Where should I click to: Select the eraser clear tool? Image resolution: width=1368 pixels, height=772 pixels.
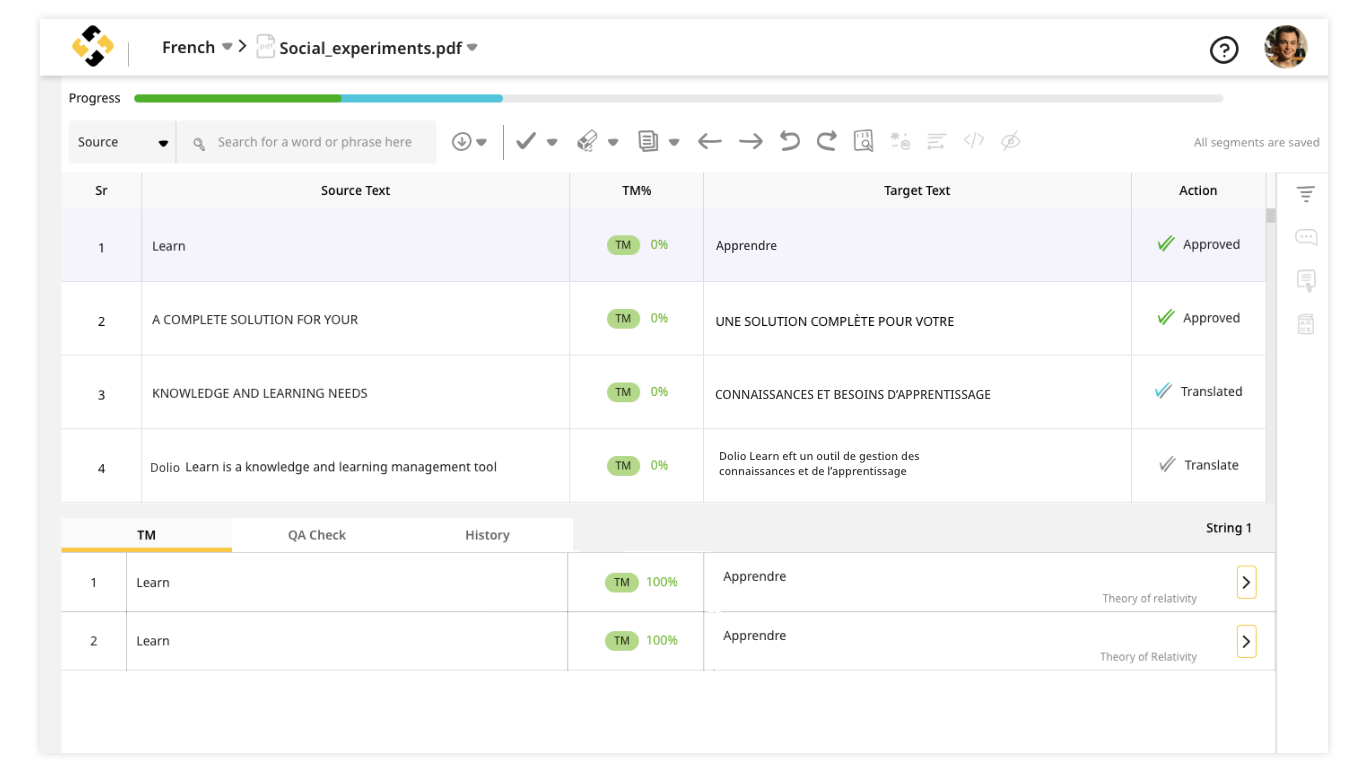[x=587, y=142]
